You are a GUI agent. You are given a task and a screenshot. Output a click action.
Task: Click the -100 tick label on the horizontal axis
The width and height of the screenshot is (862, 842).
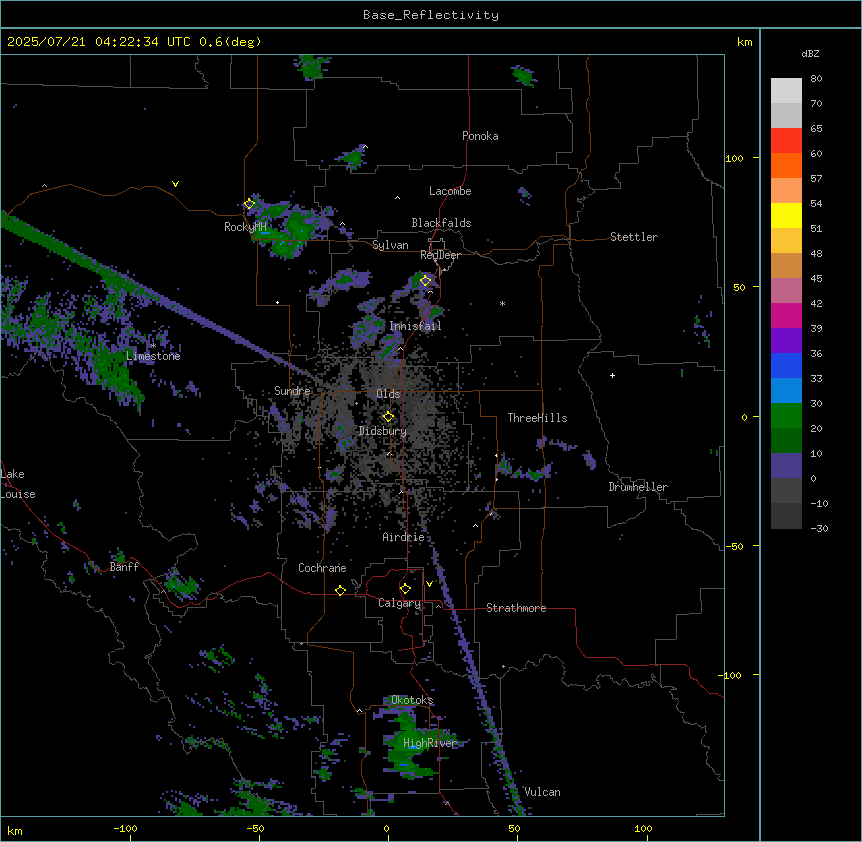click(x=125, y=828)
